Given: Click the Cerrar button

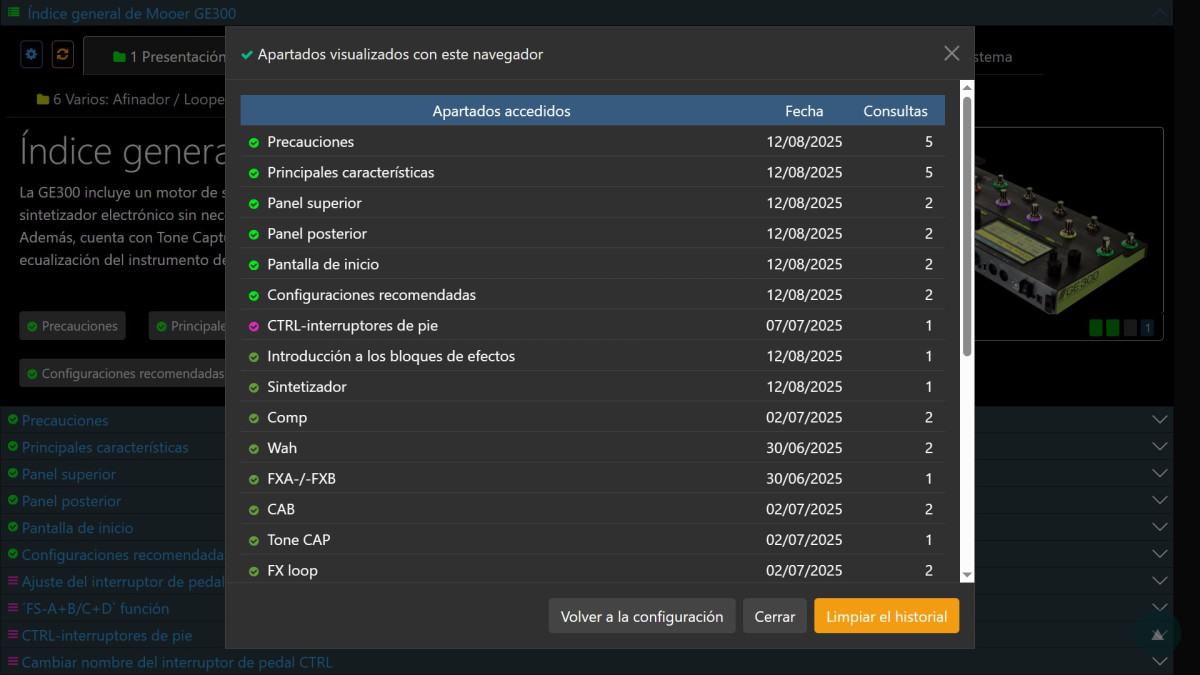Looking at the screenshot, I should tap(774, 616).
